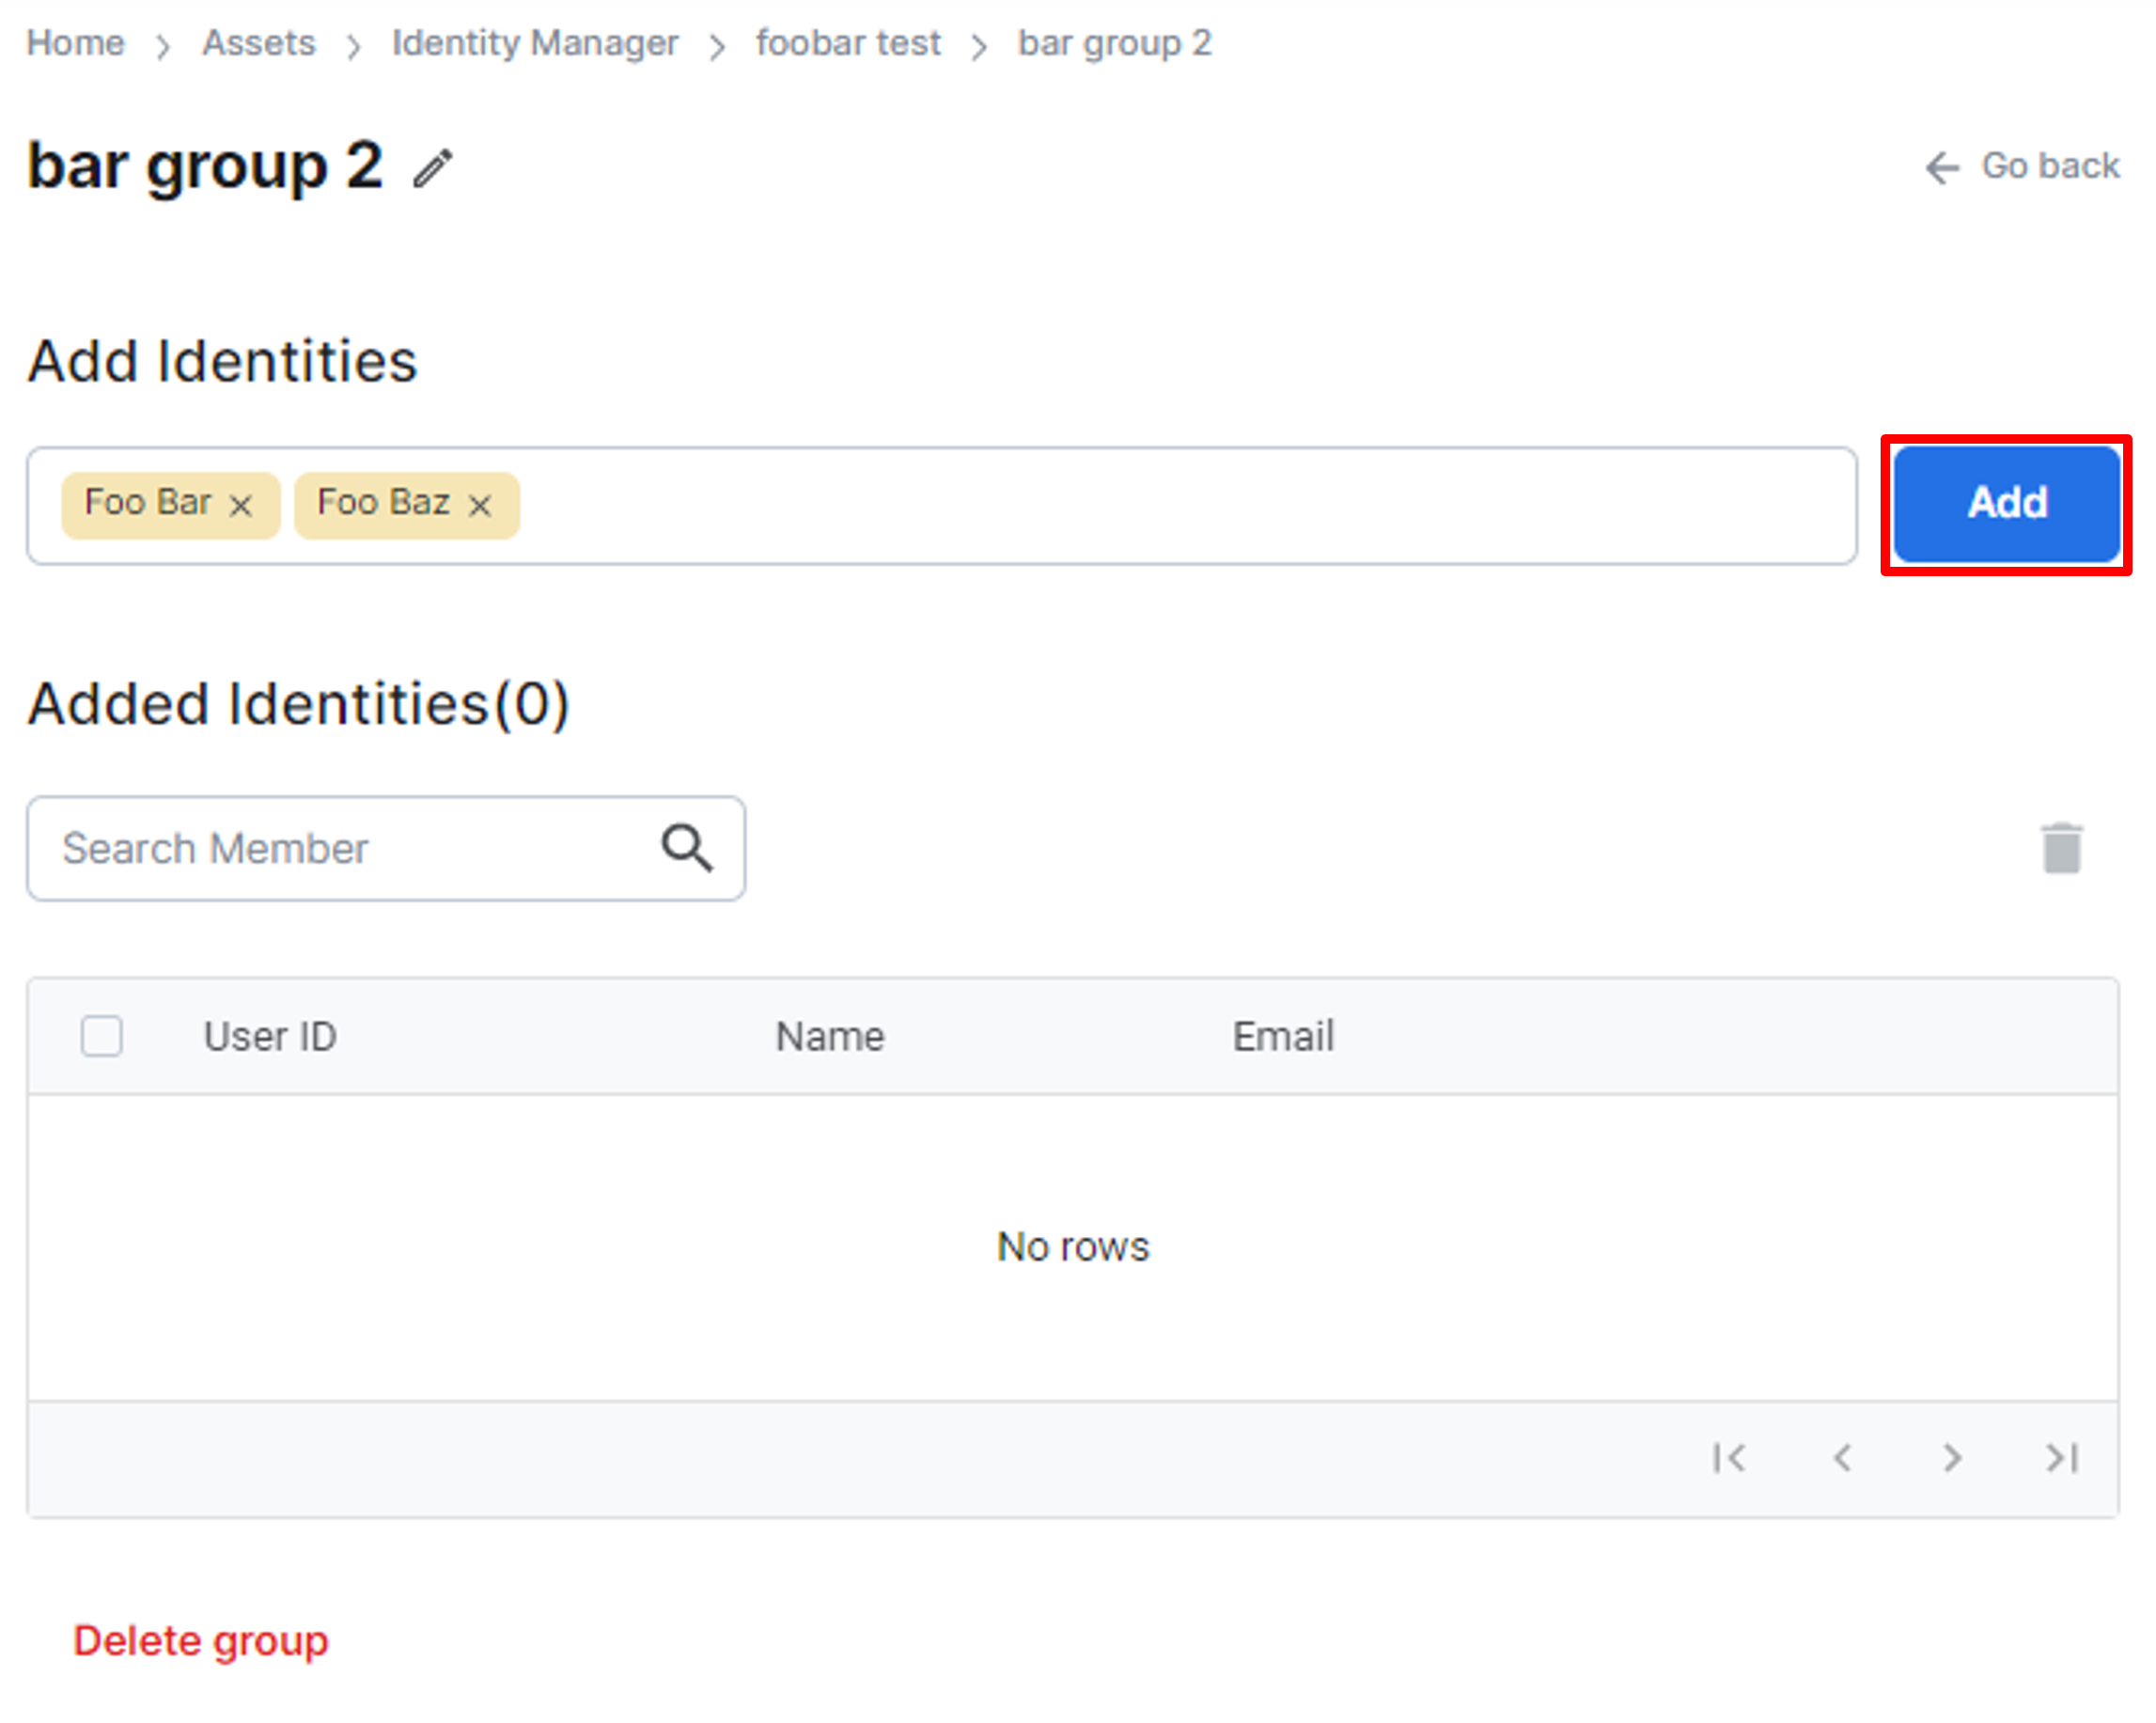Screen dimensions: 2156x1723
Task: Toggle the select-all checkbox in header
Action: pyautogui.click(x=102, y=1035)
